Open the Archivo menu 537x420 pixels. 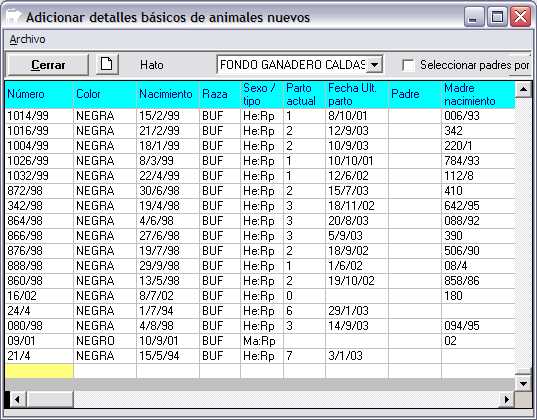pos(27,39)
